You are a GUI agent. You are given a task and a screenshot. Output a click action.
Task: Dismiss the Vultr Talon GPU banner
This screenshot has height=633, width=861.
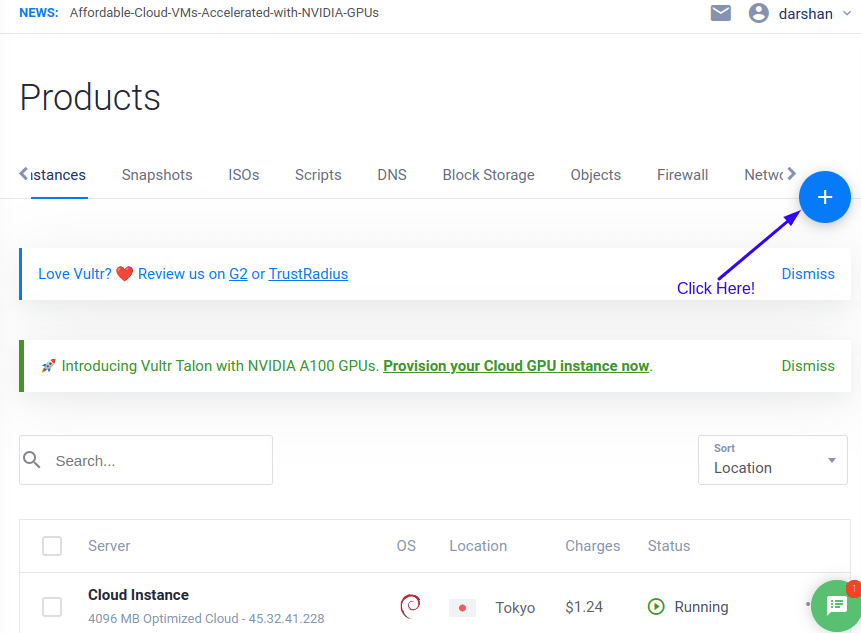click(808, 366)
